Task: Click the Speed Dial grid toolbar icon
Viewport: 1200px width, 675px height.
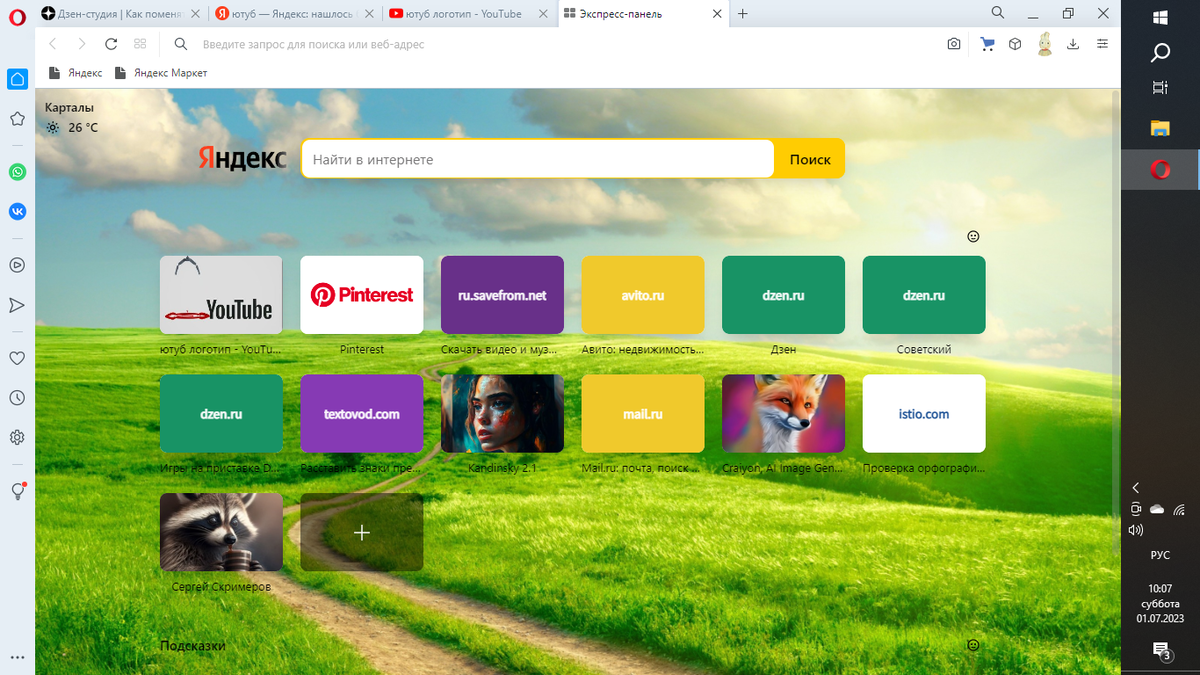Action: tap(140, 44)
